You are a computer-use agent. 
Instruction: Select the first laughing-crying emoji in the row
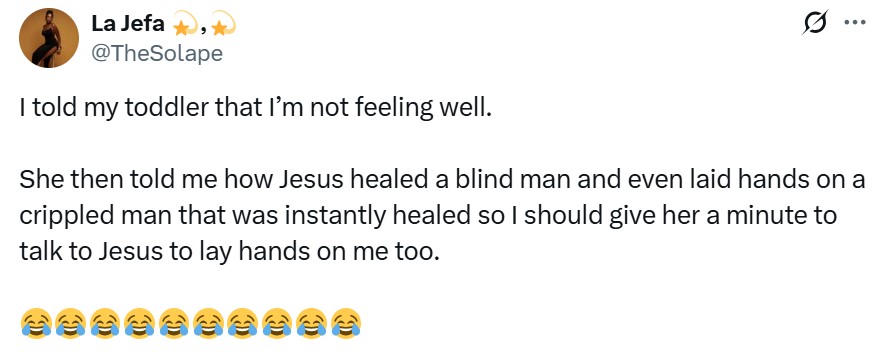pos(36,323)
